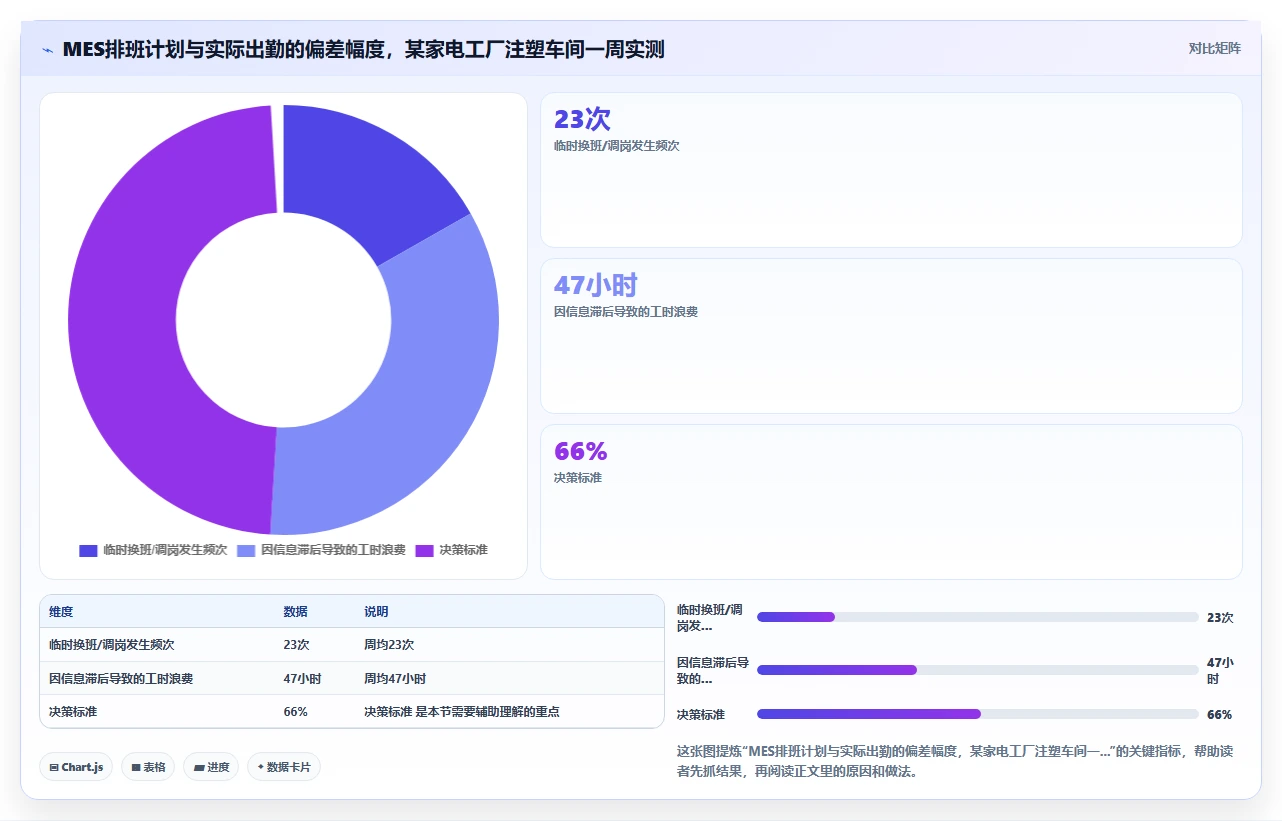
Task: Open the 66% data card
Action: pyautogui.click(x=891, y=502)
